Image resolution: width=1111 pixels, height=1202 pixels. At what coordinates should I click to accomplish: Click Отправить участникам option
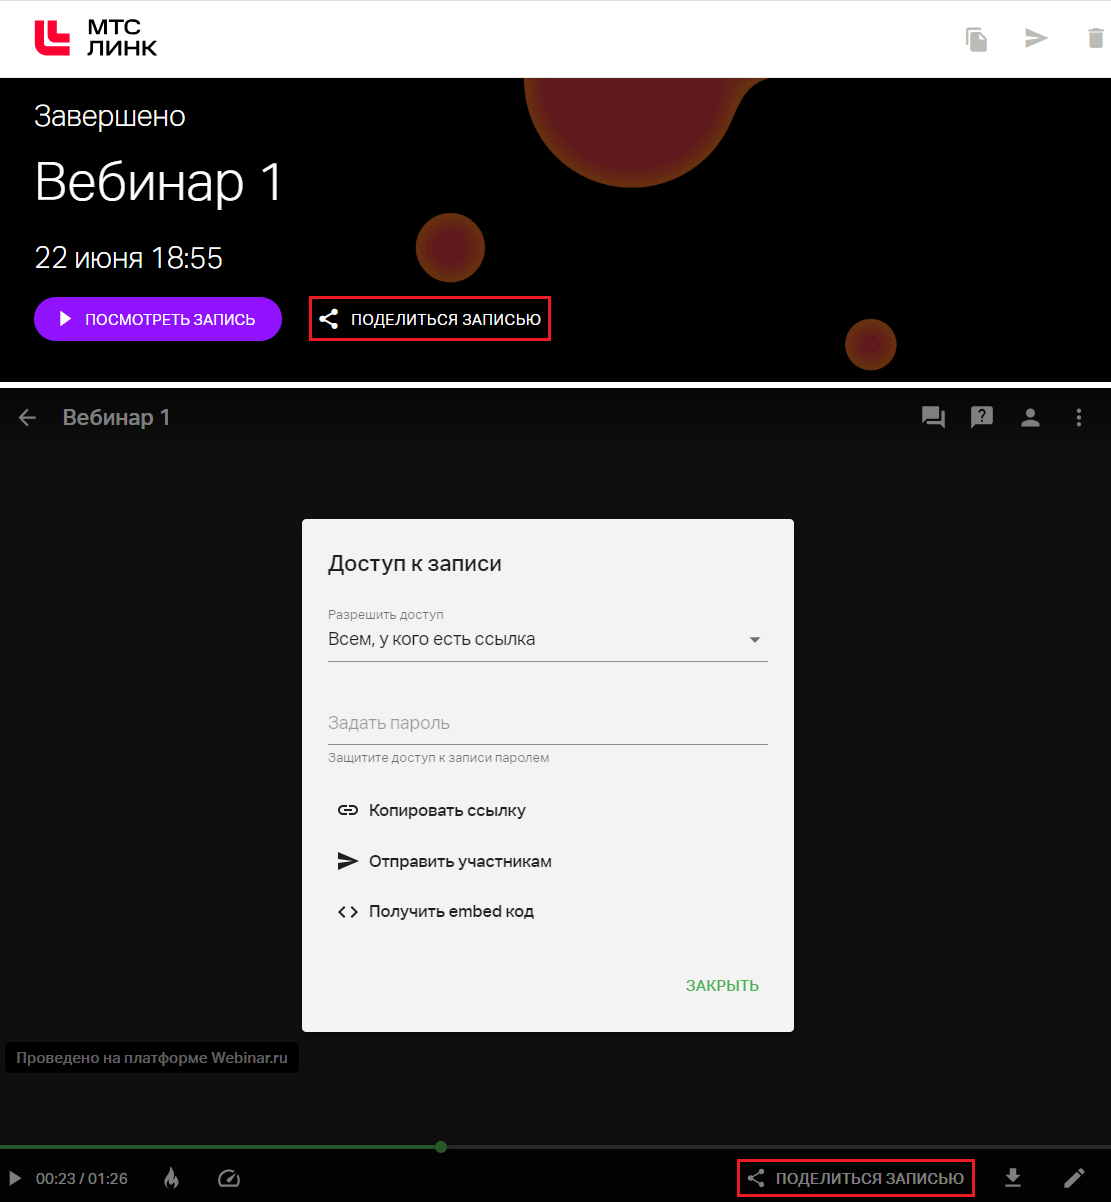(x=445, y=861)
